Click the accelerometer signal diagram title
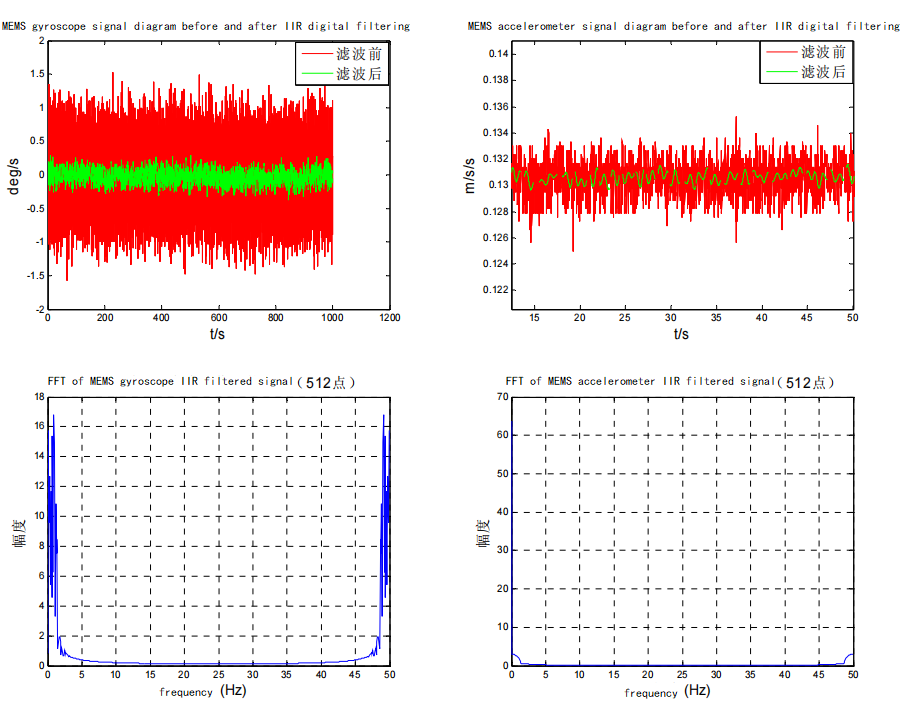The image size is (907, 719). [684, 26]
